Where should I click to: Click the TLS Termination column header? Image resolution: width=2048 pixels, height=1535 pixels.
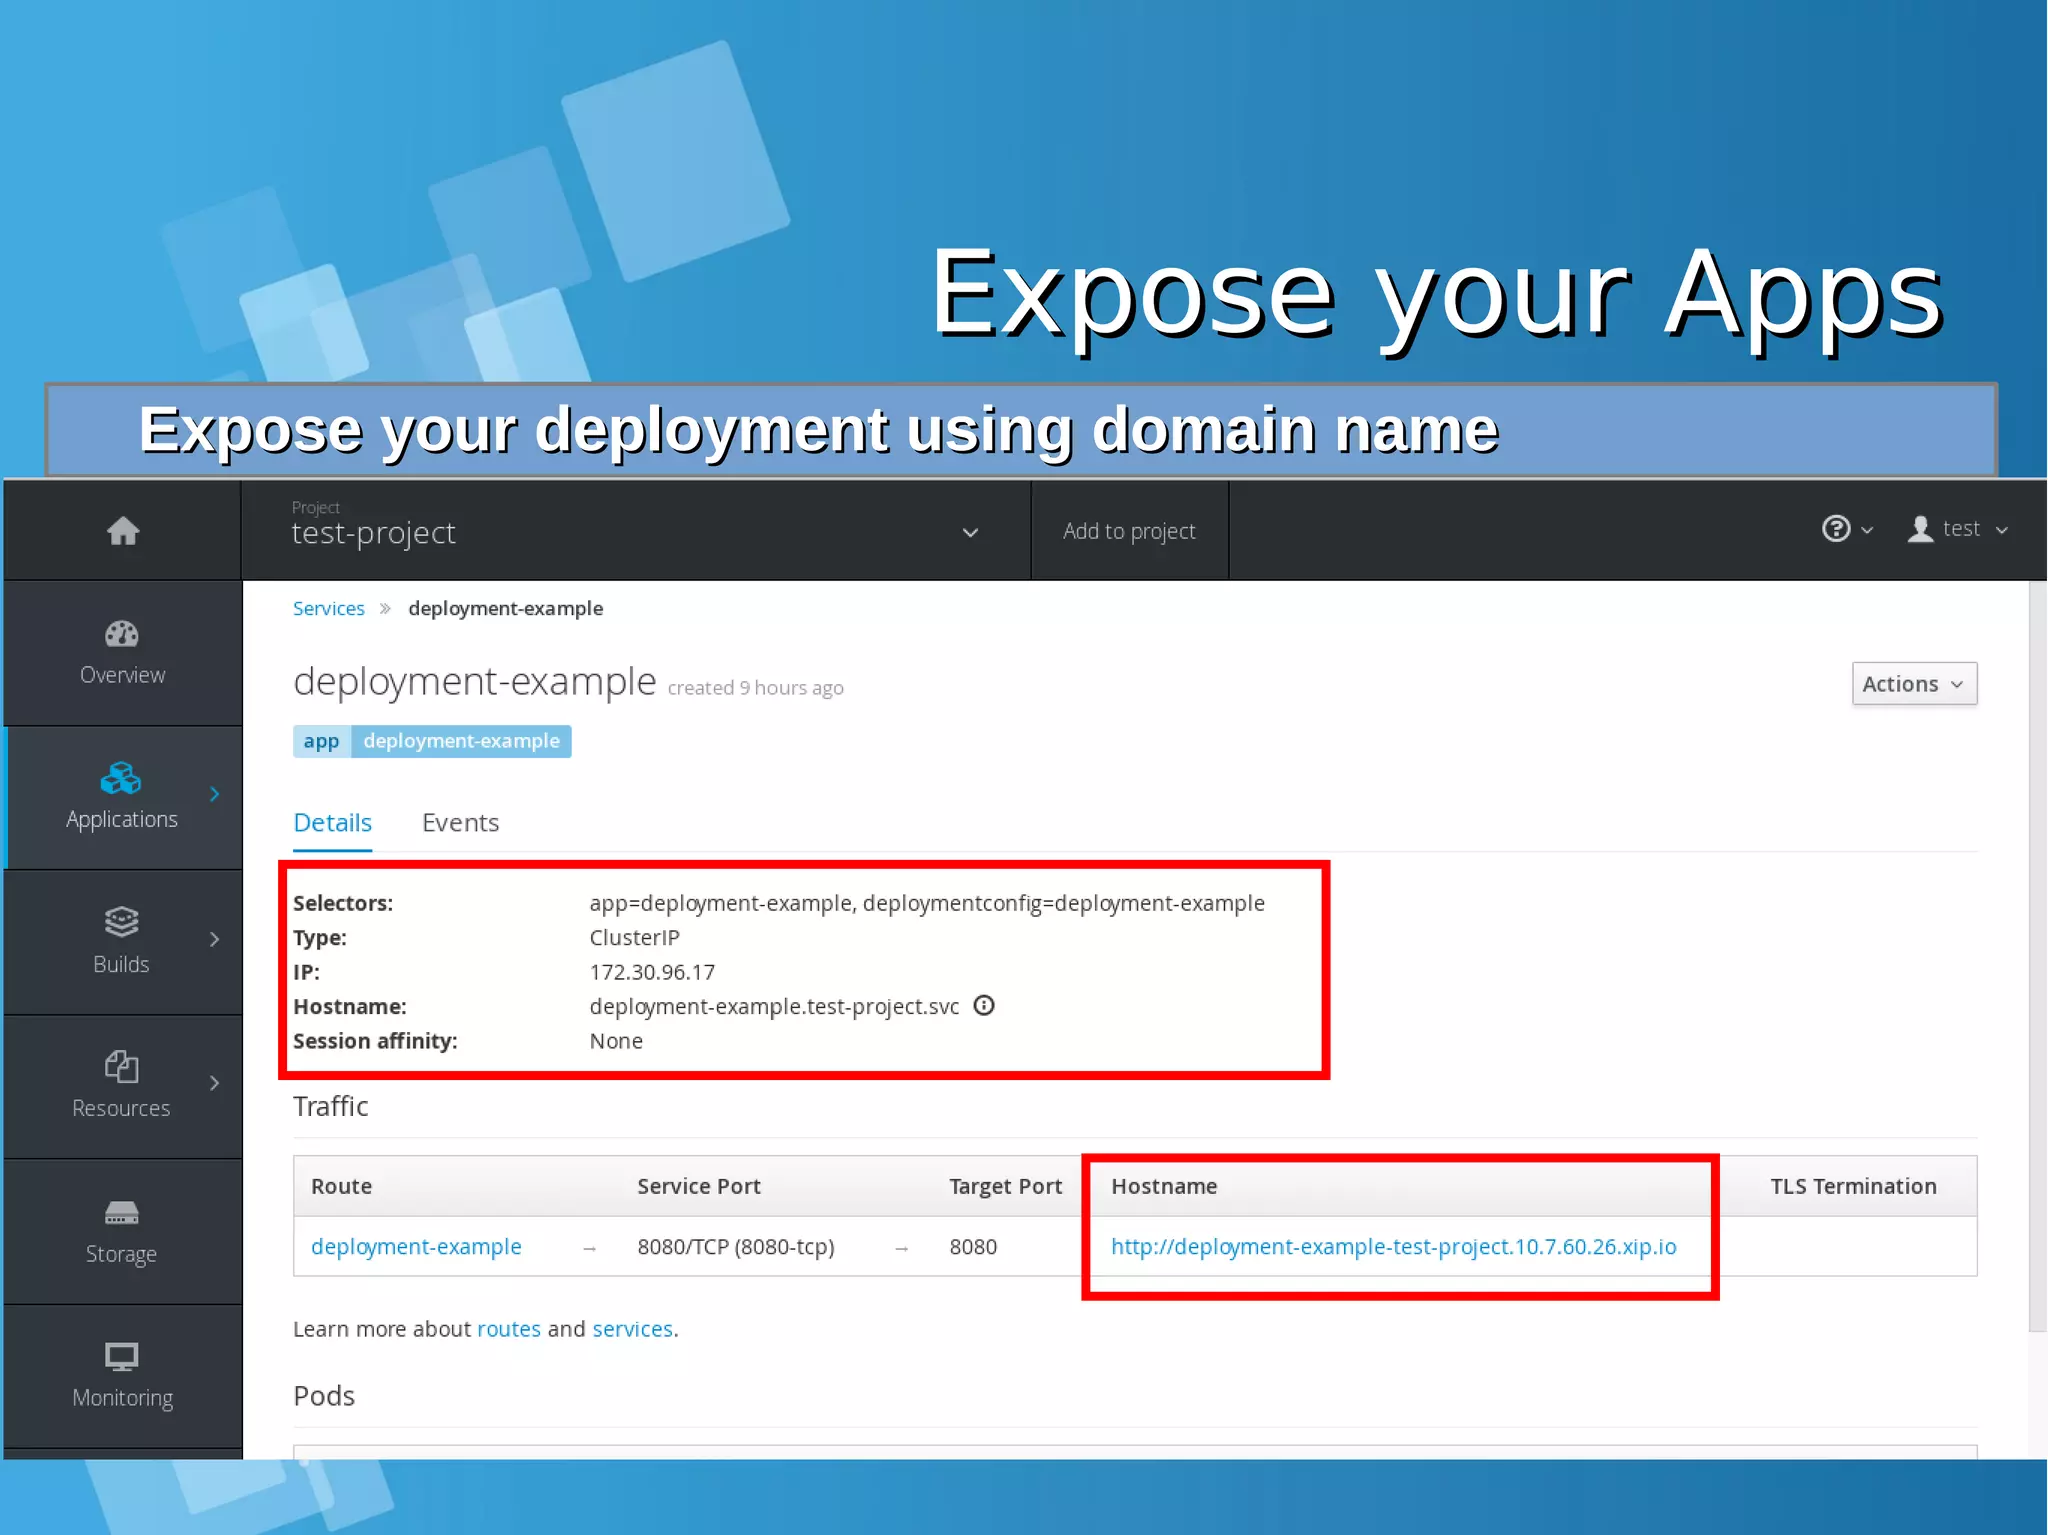point(1853,1187)
